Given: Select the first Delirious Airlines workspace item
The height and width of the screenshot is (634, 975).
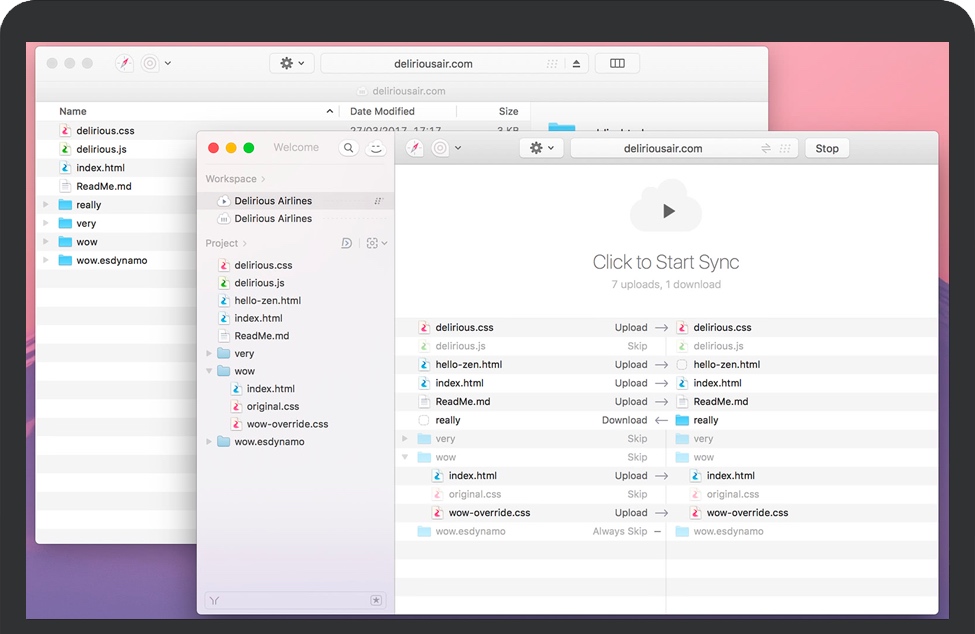Looking at the screenshot, I should (x=273, y=201).
